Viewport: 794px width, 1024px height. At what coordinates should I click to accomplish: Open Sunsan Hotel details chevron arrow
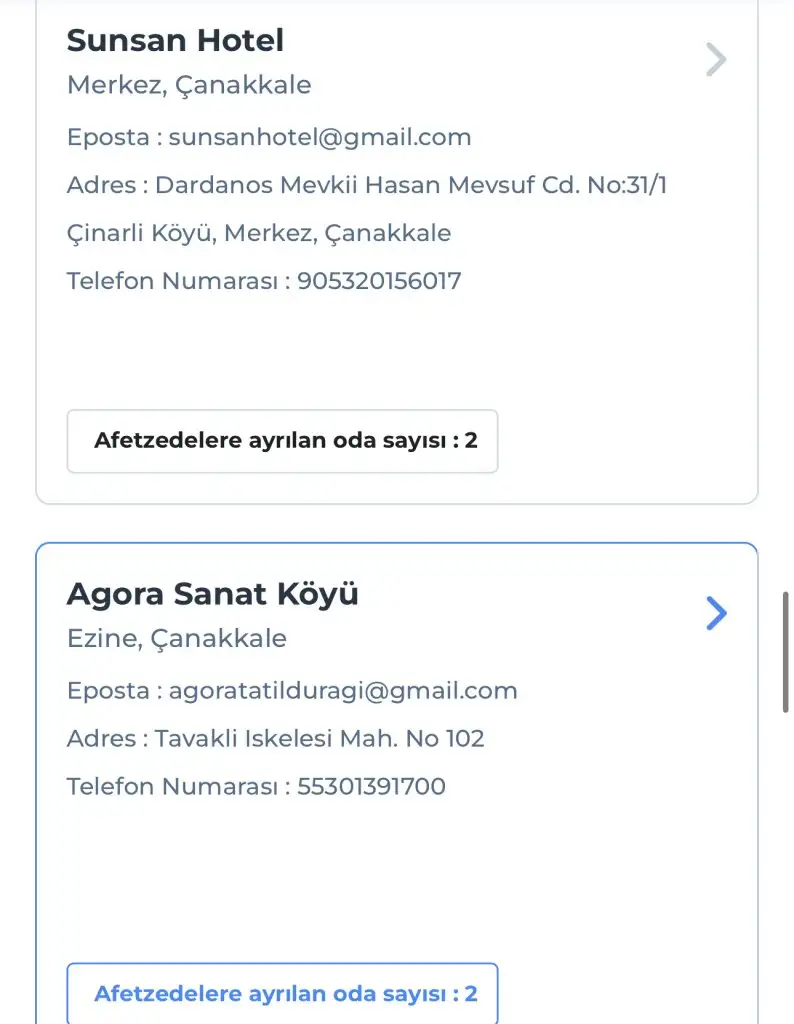(x=715, y=60)
